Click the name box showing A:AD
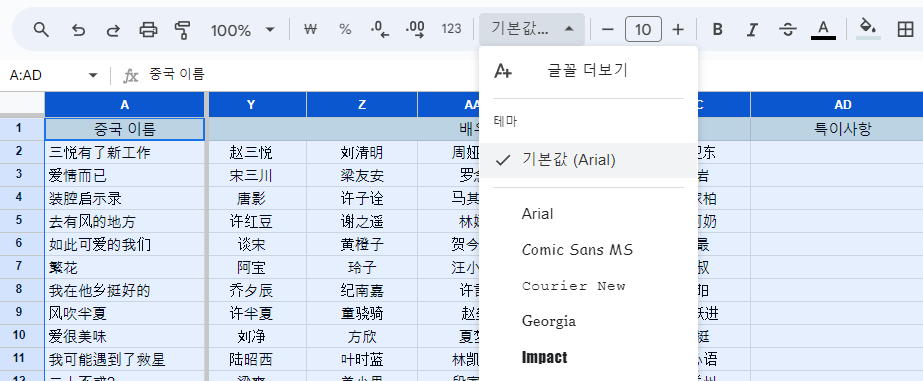Viewport: 923px width, 381px height. [x=44, y=75]
